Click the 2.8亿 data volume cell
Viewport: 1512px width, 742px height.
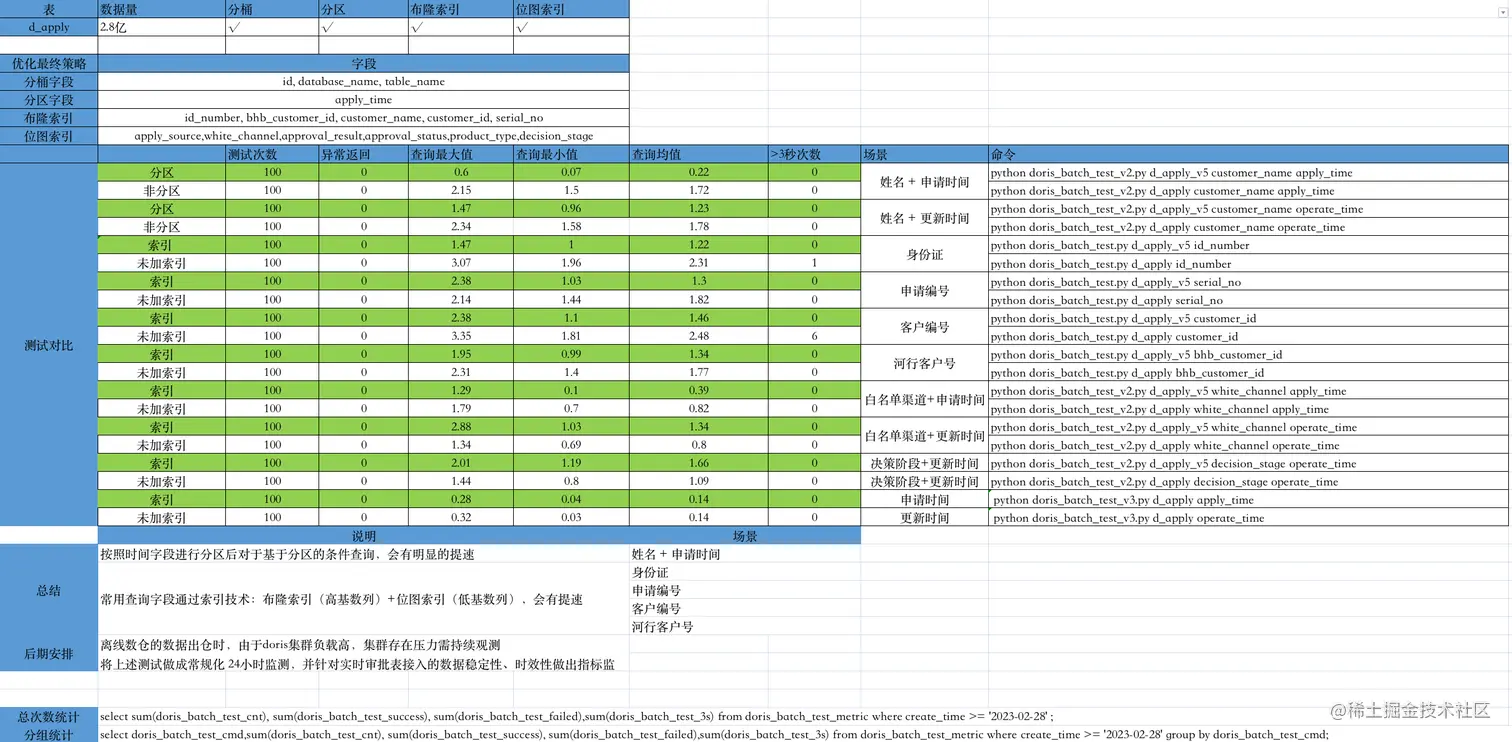(x=162, y=27)
